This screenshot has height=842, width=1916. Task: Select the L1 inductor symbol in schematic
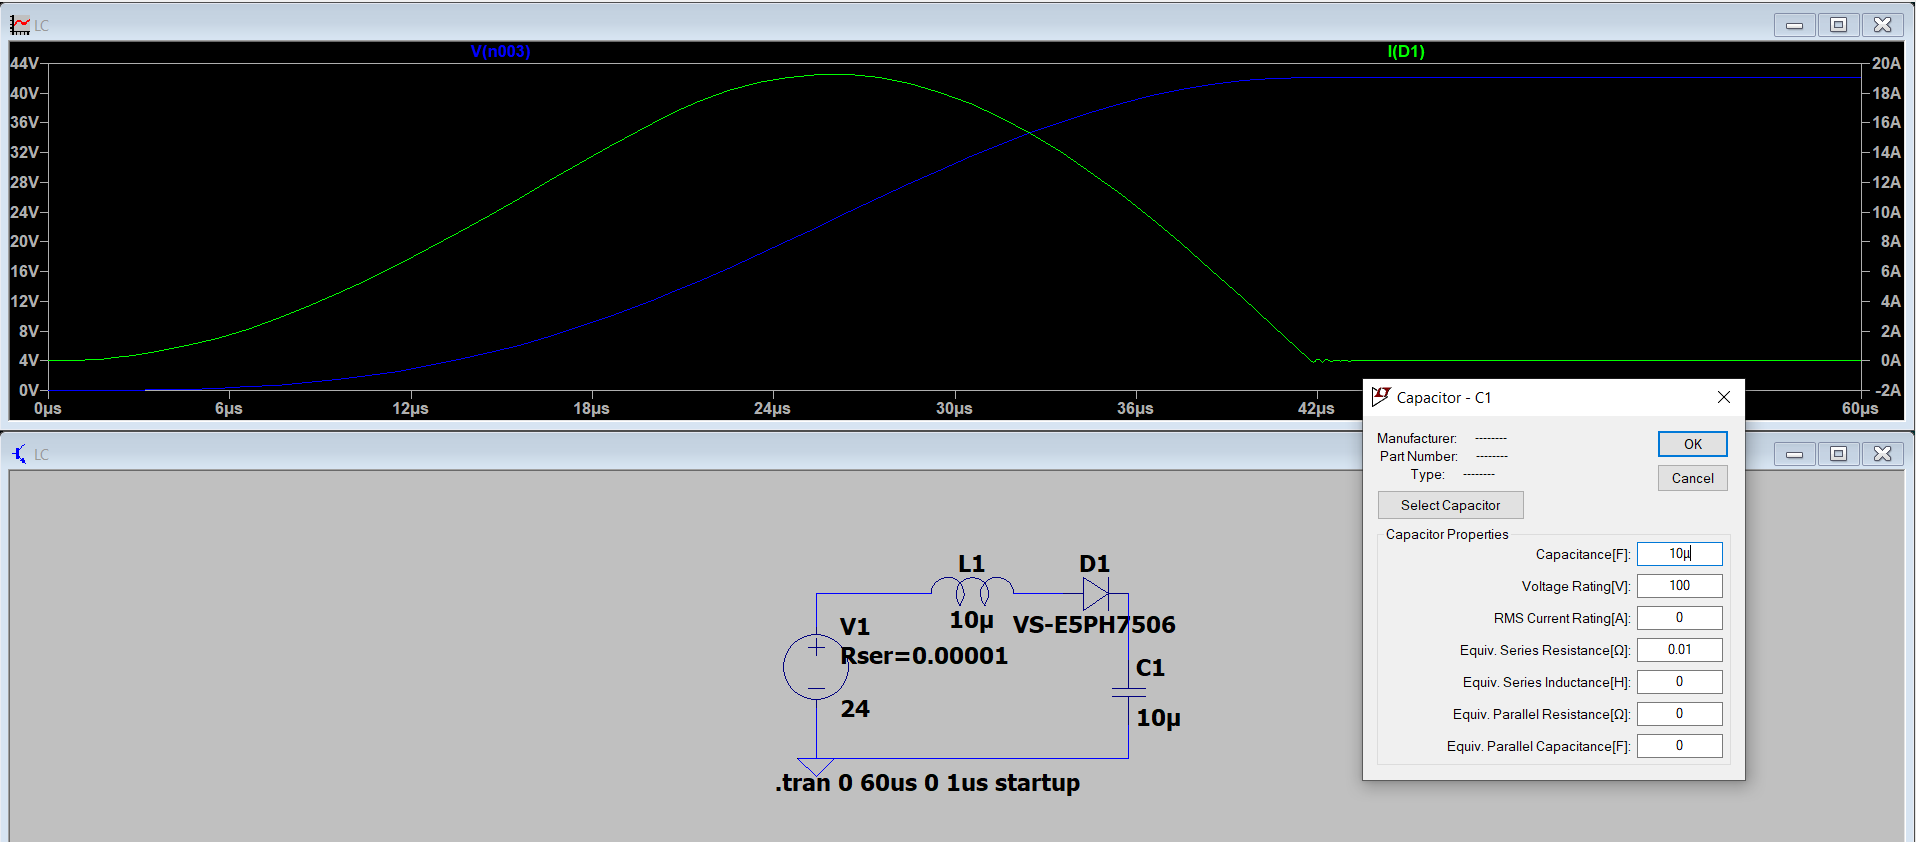pyautogui.click(x=972, y=591)
